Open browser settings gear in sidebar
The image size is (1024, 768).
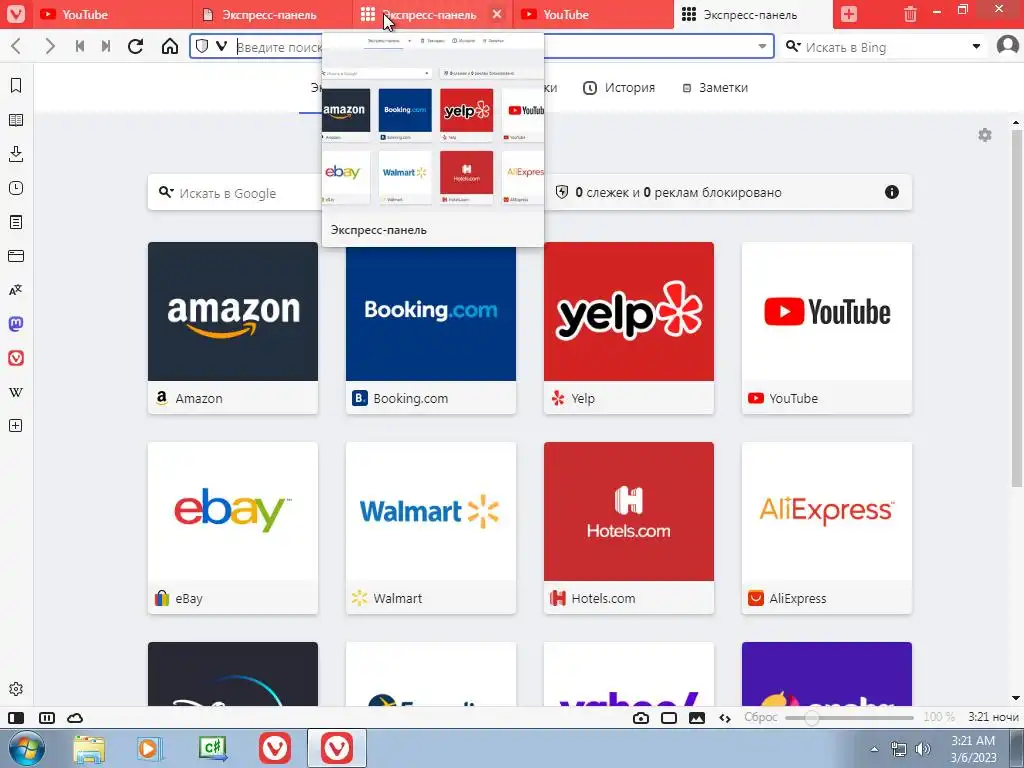(16, 689)
